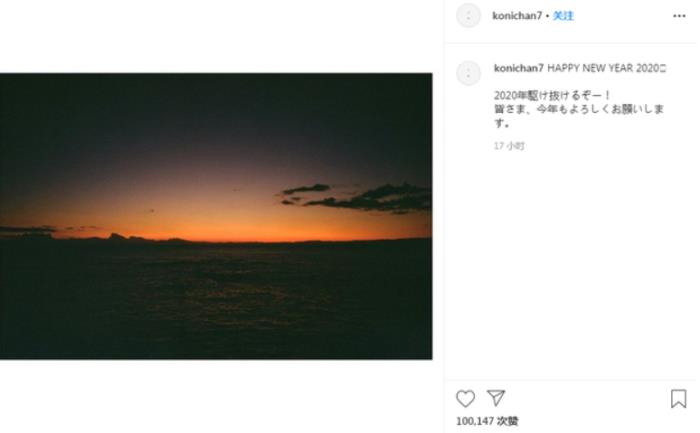Share the post via paper plane icon
Viewport: 700px width, 433px height.
click(x=496, y=398)
